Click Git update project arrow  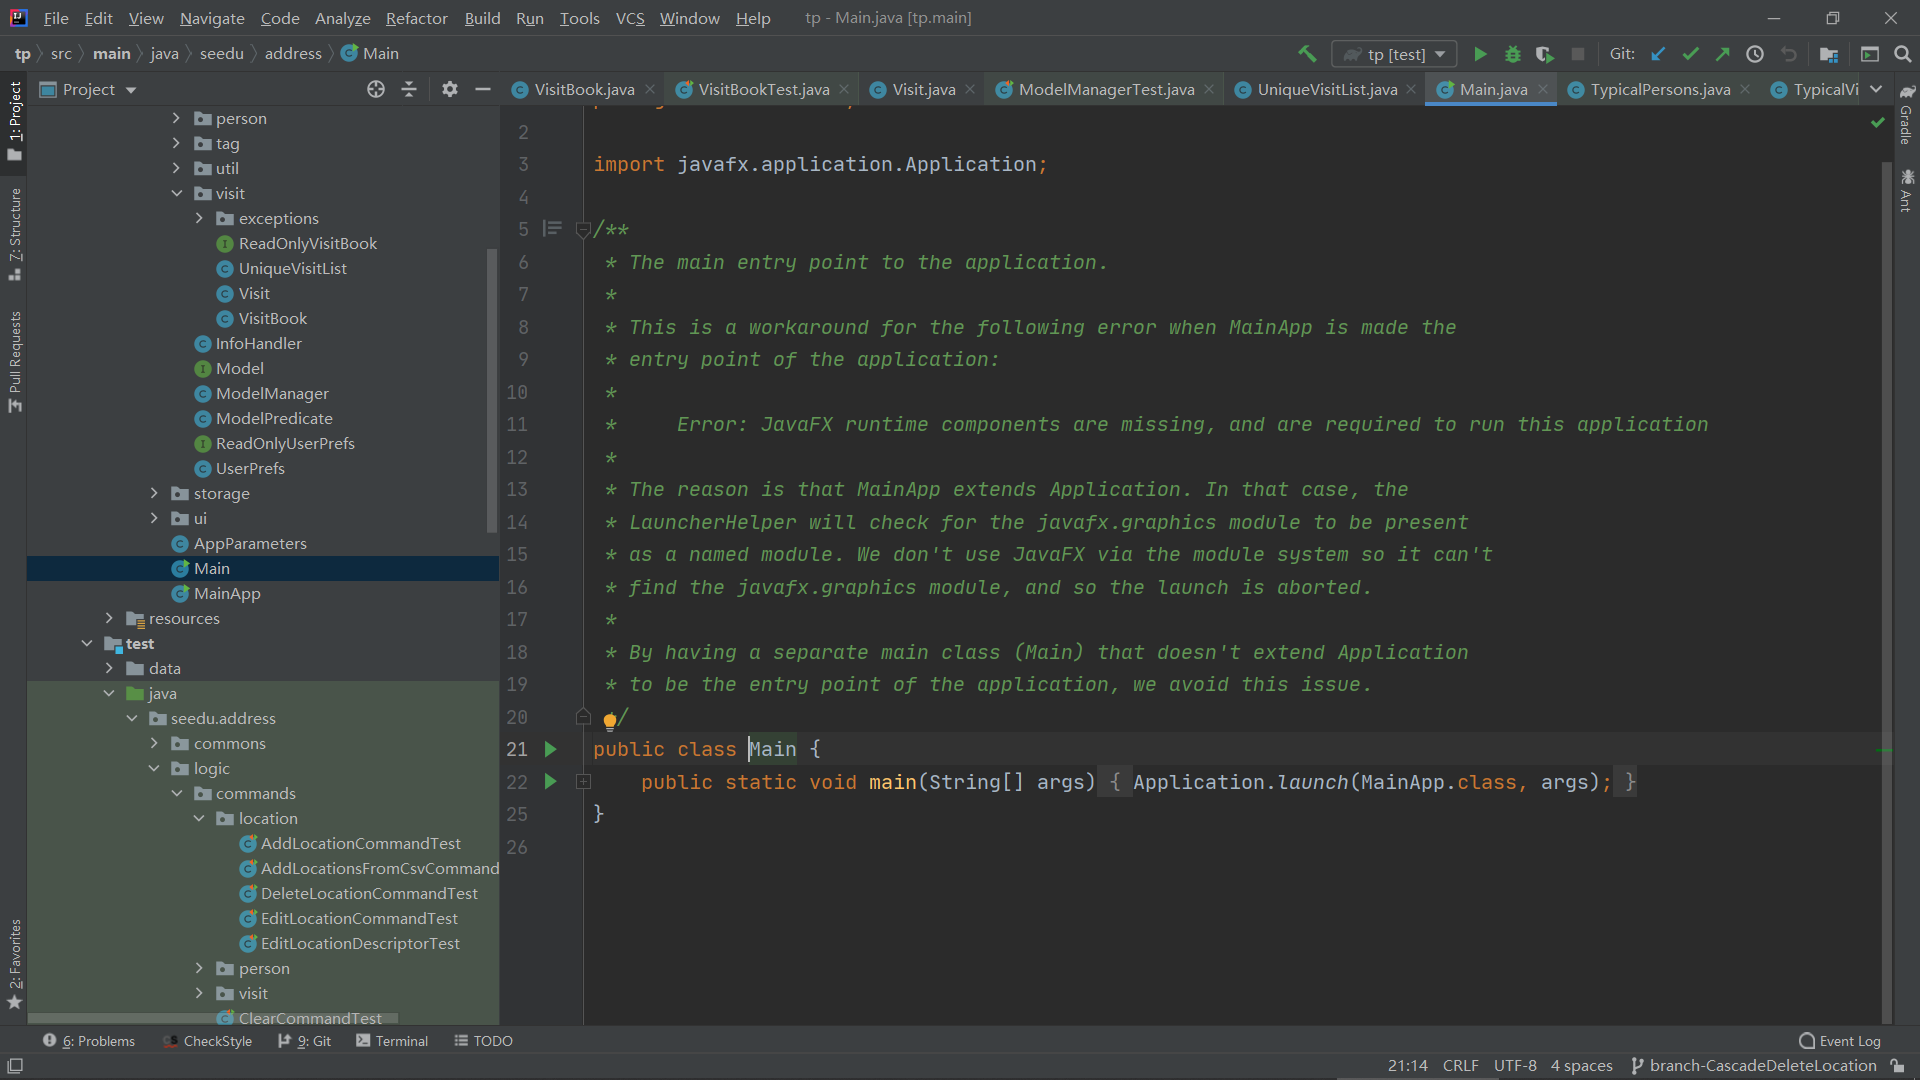[x=1658, y=54]
